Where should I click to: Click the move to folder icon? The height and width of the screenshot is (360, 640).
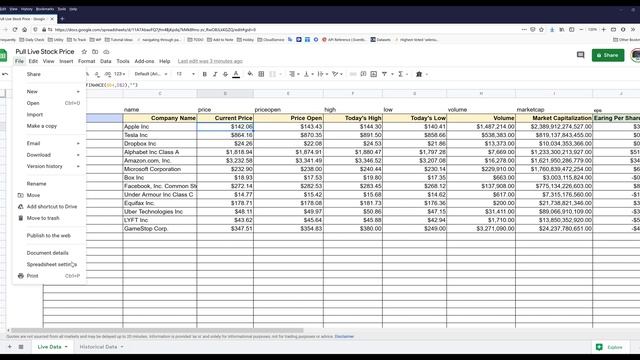pyautogui.click(x=95, y=52)
